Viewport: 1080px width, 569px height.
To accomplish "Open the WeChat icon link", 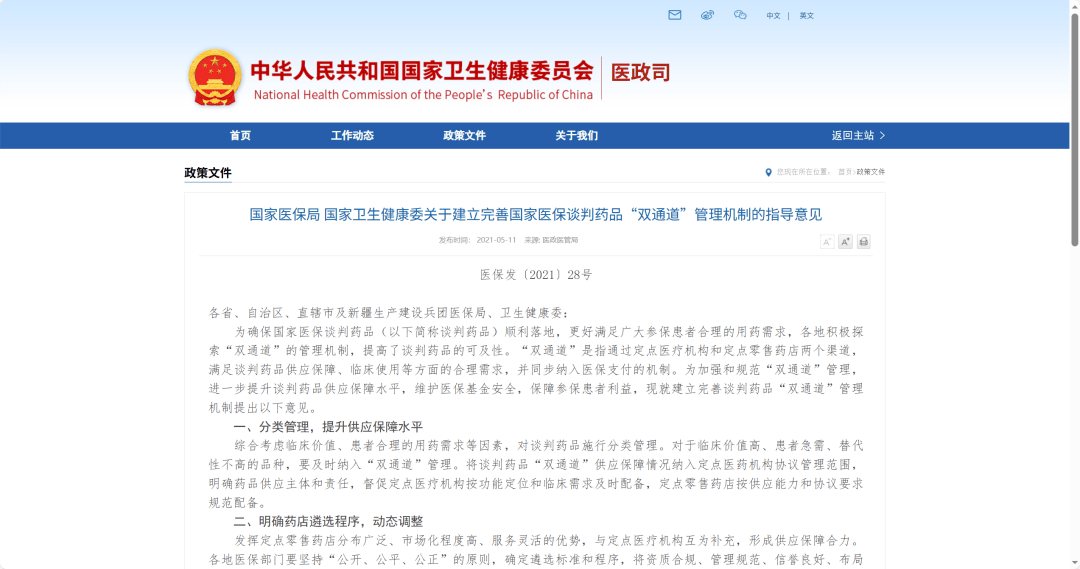I will point(740,15).
